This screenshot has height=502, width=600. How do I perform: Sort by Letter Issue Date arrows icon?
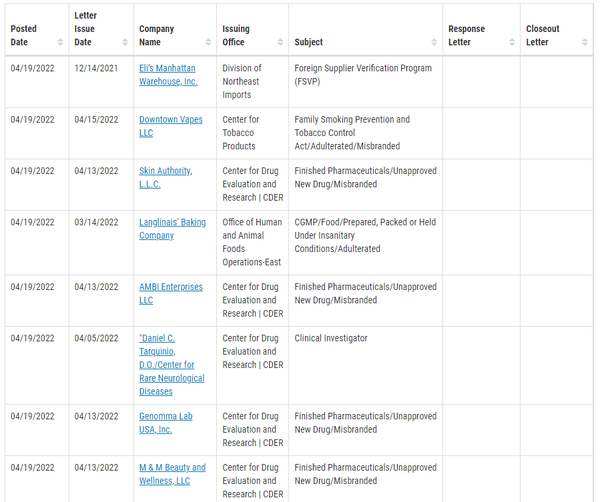[125, 42]
